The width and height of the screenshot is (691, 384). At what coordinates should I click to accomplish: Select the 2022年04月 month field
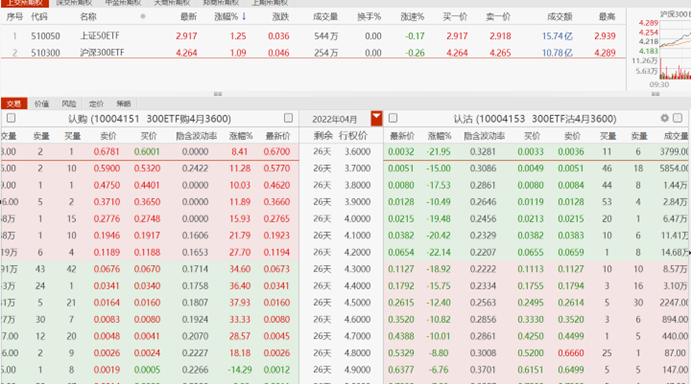point(335,119)
